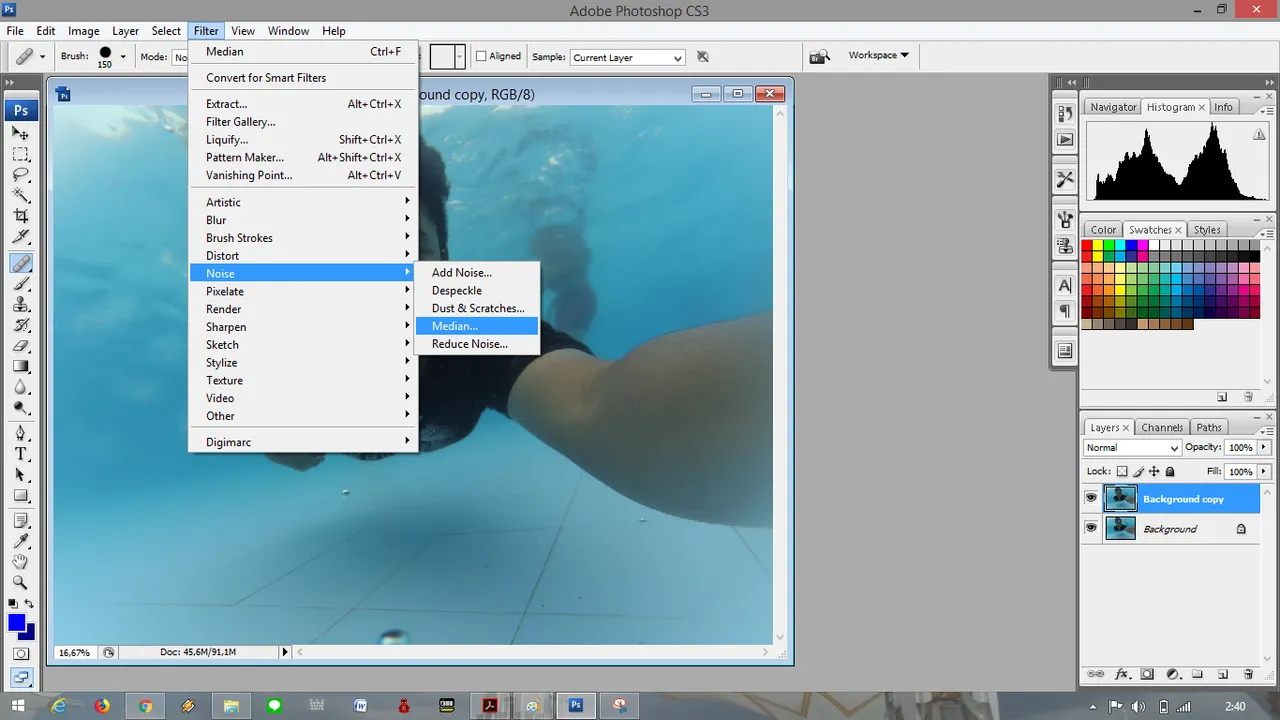Select the Notes tool

coord(21,521)
